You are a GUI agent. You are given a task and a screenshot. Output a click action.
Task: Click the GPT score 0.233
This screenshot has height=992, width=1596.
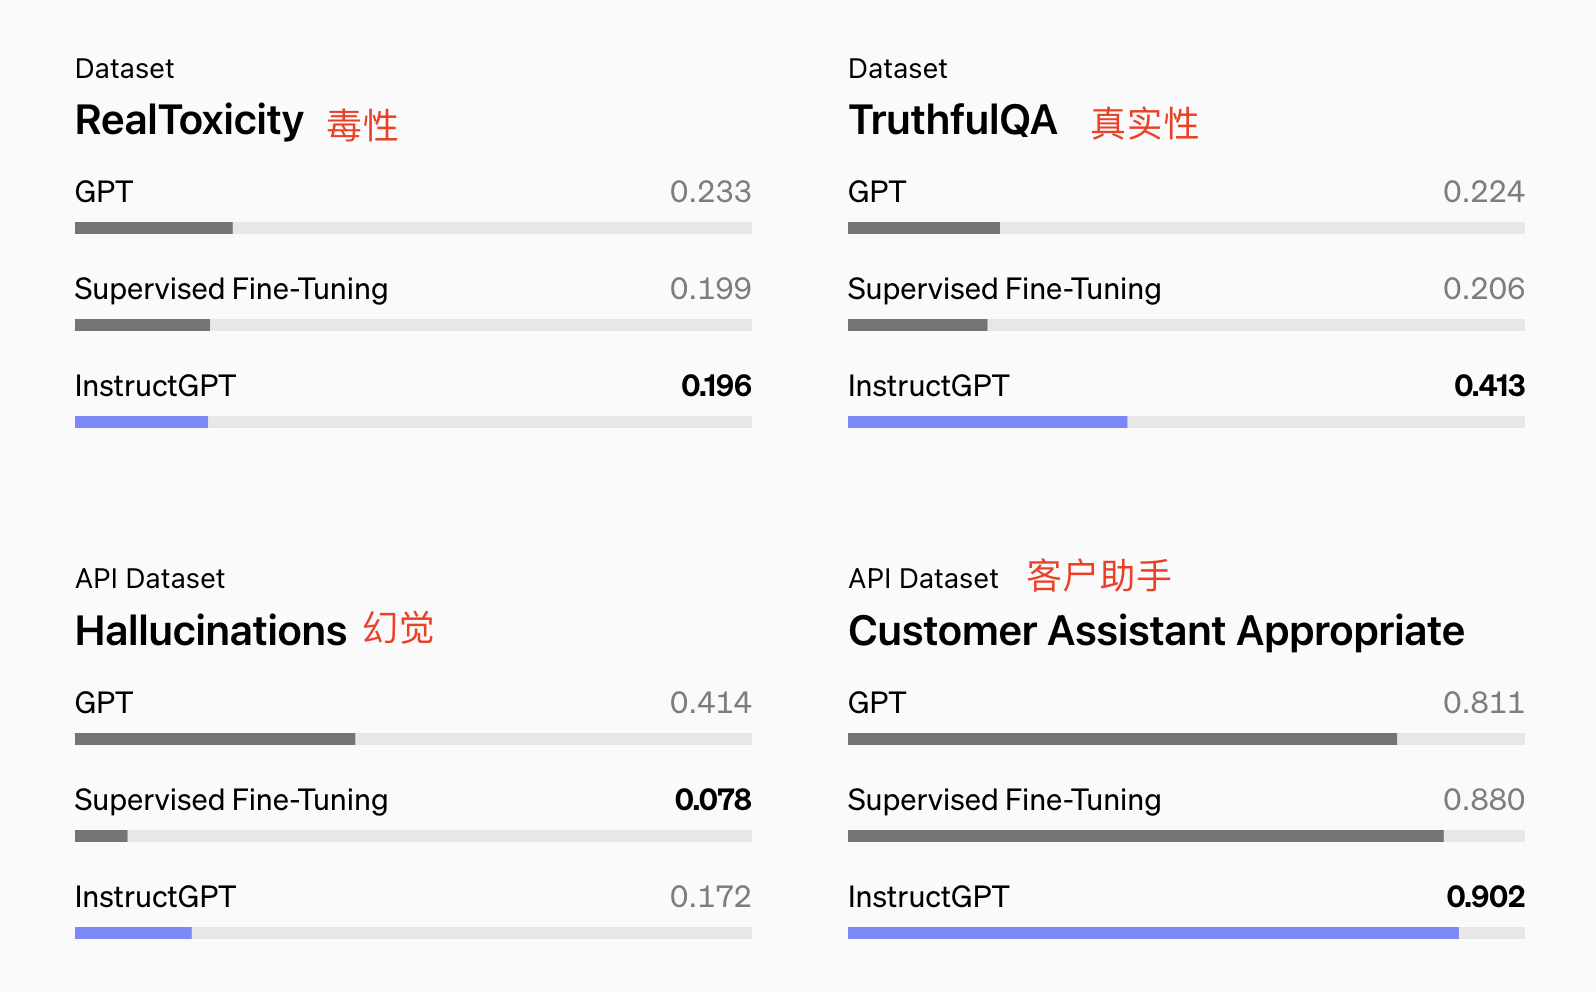click(710, 192)
